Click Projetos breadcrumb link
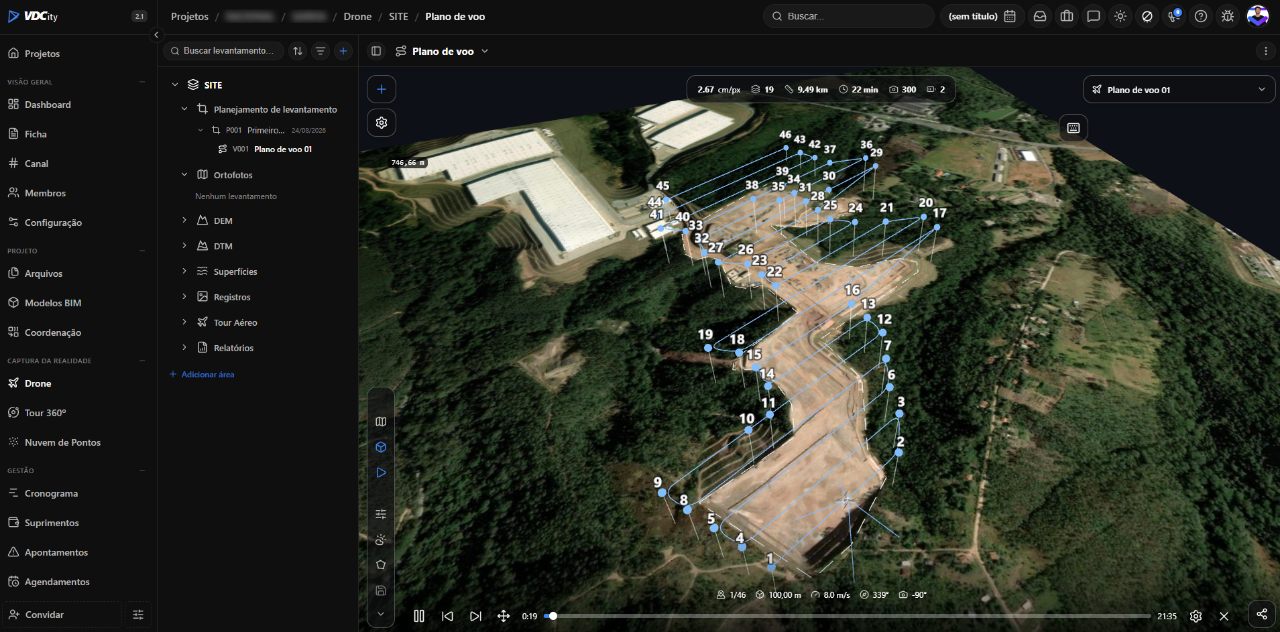Viewport: 1280px width, 632px height. 189,16
